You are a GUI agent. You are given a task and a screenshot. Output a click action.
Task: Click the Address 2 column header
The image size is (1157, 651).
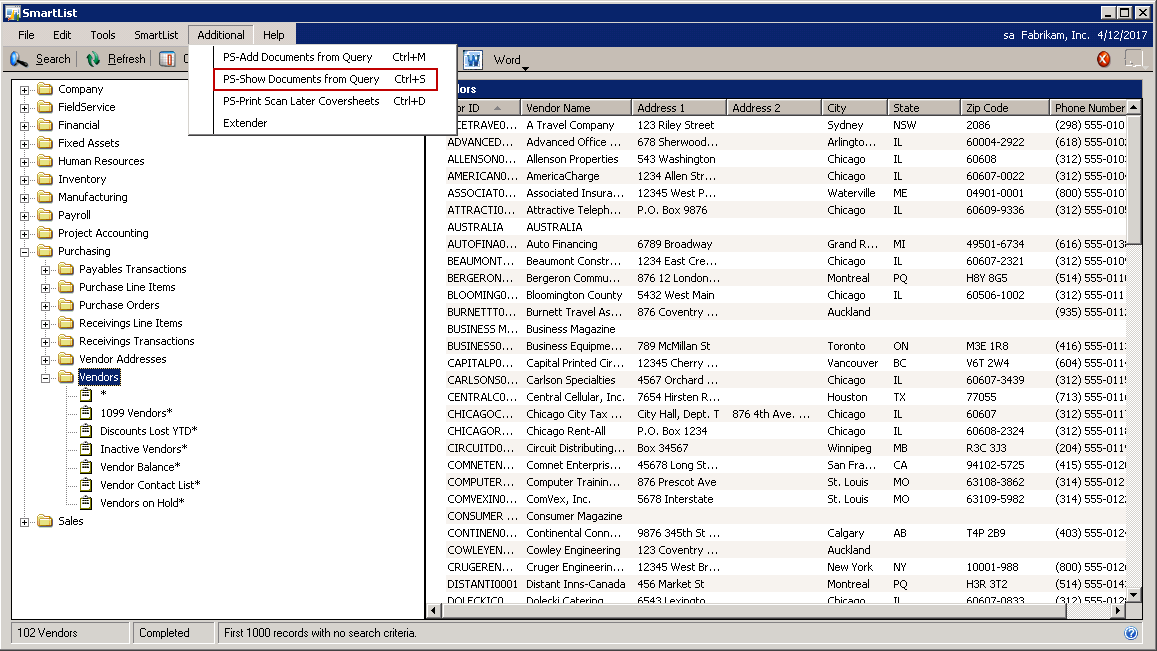coord(774,108)
